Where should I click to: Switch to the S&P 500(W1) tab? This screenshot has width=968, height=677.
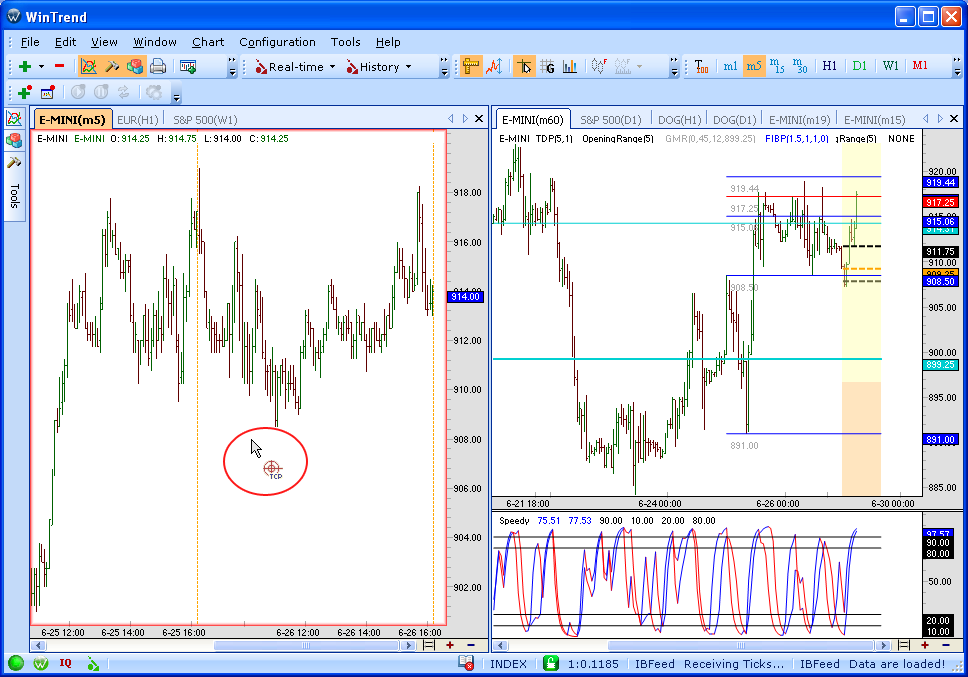tap(205, 120)
